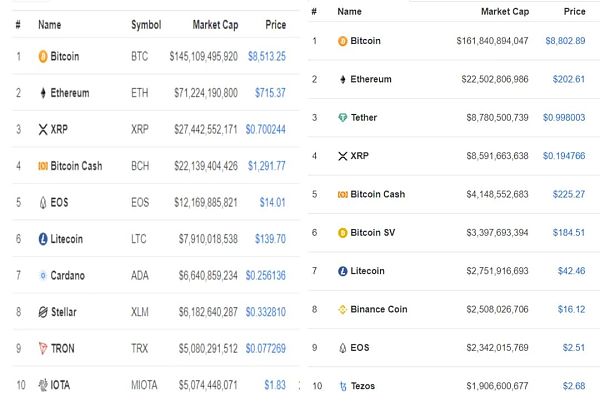Click the Binance Coin icon

coord(343,309)
